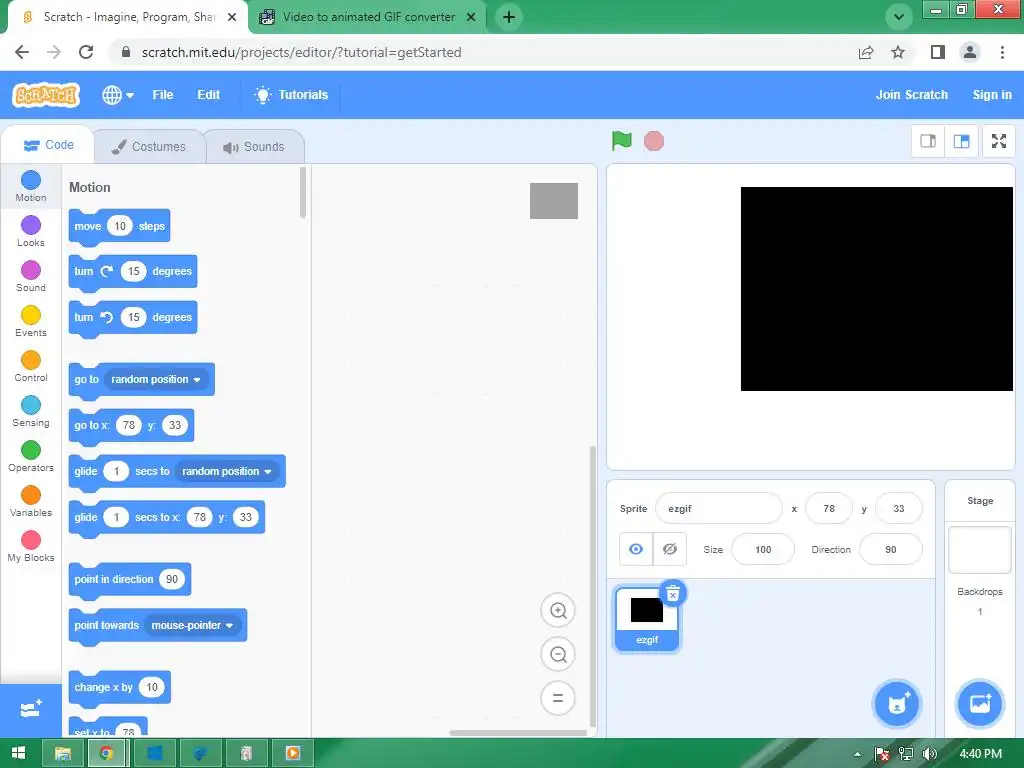Click the workspace horizontal scrollbar
Image resolution: width=1024 pixels, height=768 pixels.
point(519,733)
